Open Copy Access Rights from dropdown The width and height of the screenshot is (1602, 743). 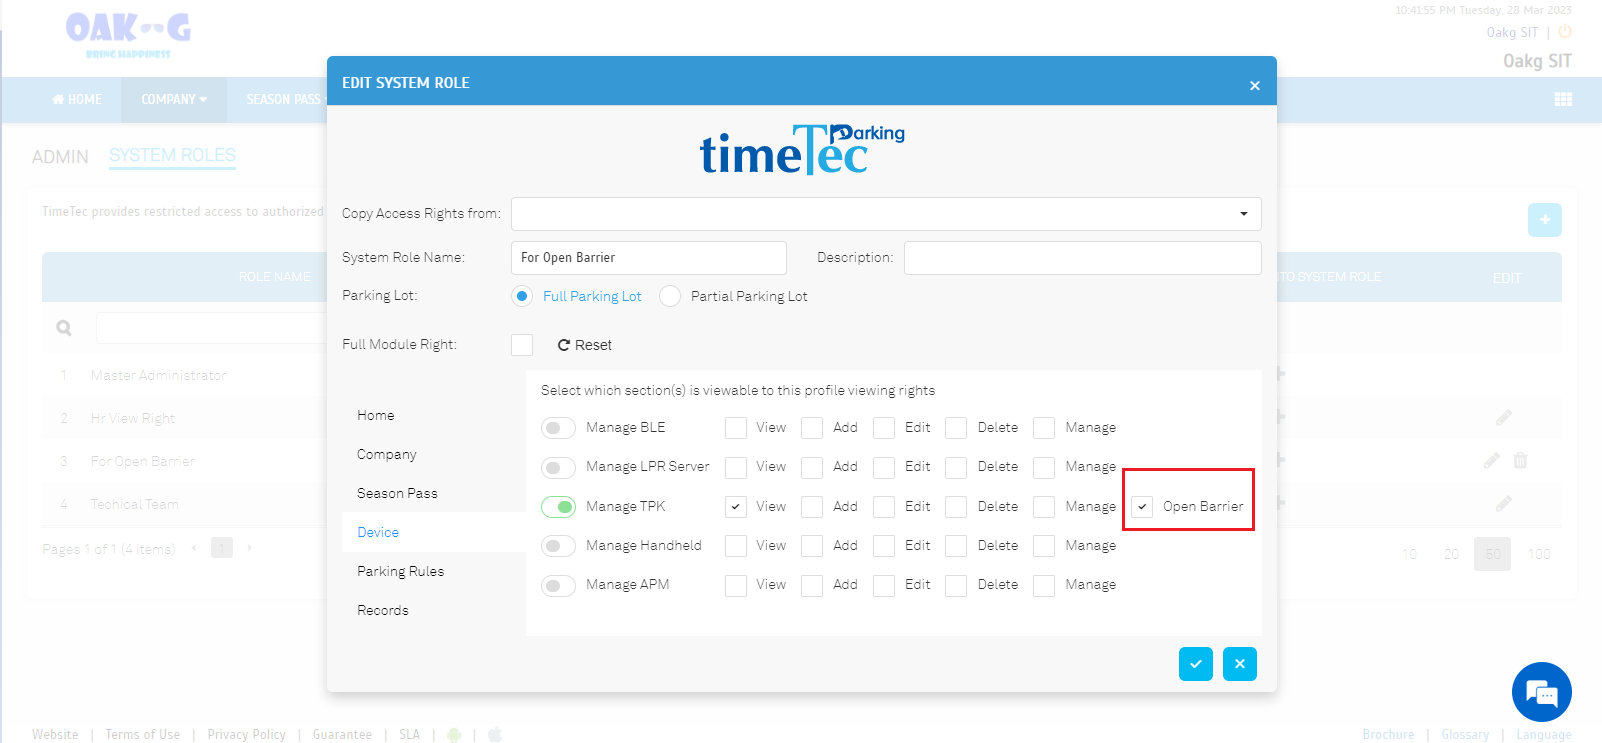coord(886,214)
